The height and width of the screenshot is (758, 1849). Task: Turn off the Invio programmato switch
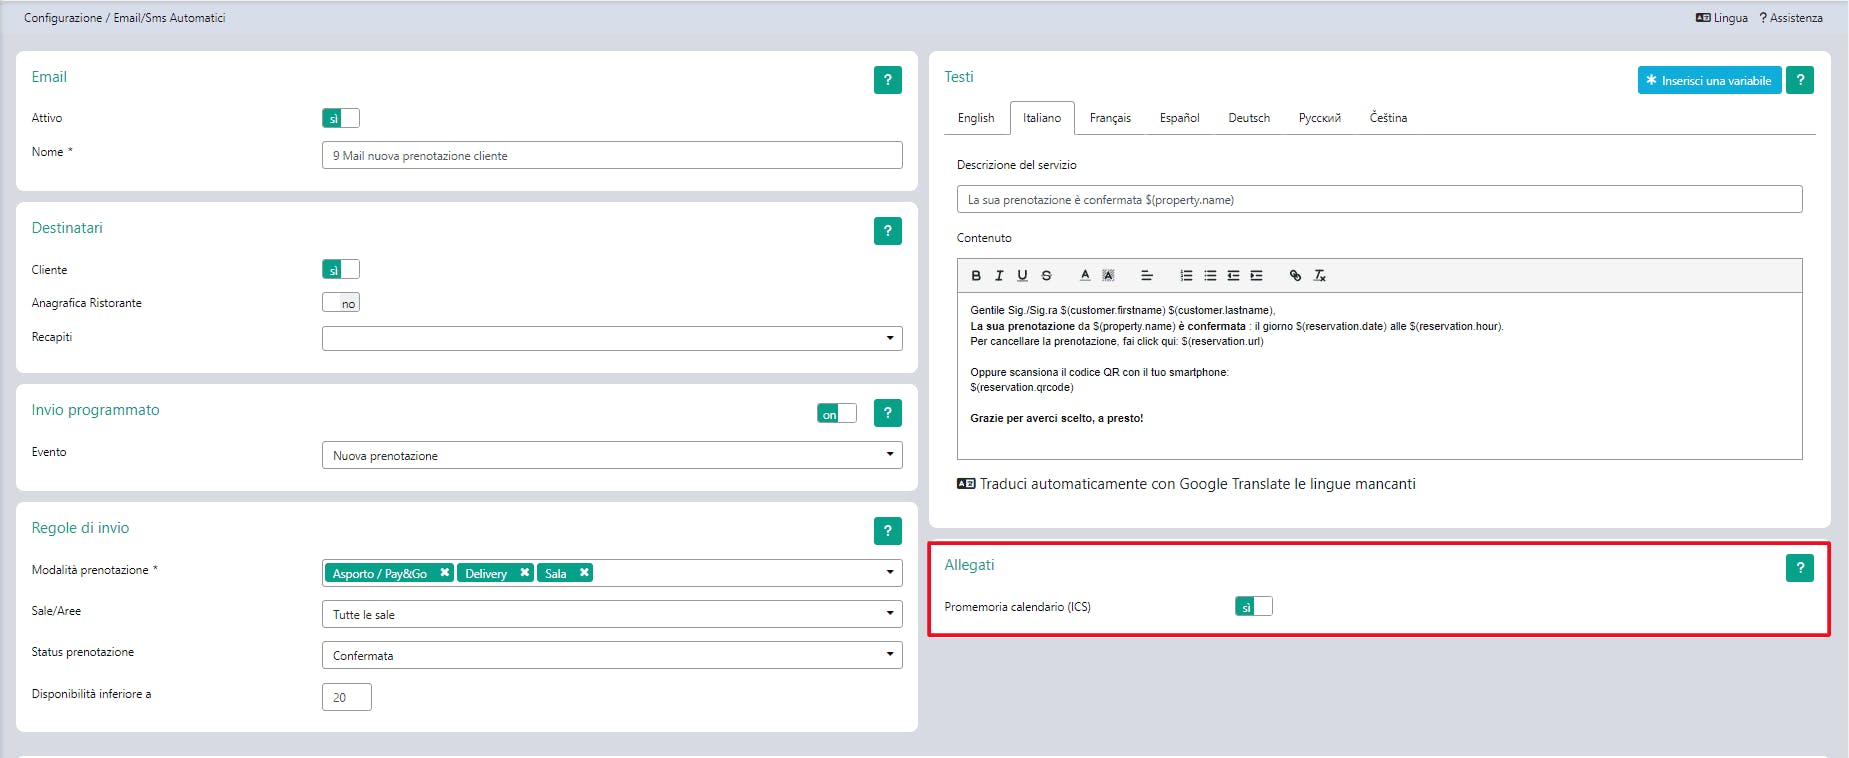(837, 414)
